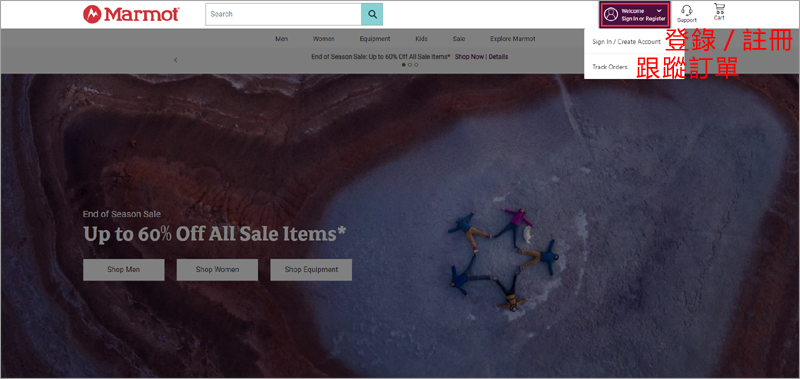Go to previous promo banner arrow
800x379 pixels.
tap(176, 60)
